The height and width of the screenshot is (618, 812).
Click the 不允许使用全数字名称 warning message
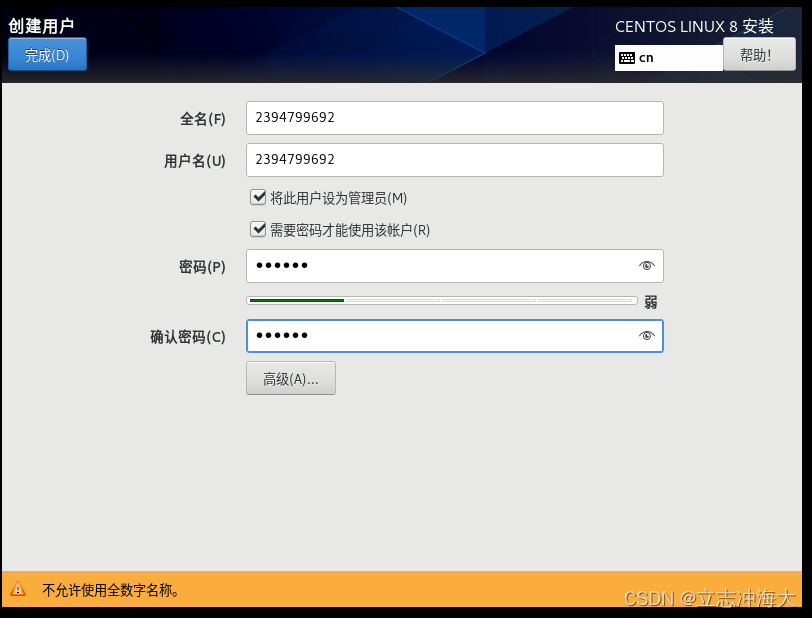pos(111,590)
